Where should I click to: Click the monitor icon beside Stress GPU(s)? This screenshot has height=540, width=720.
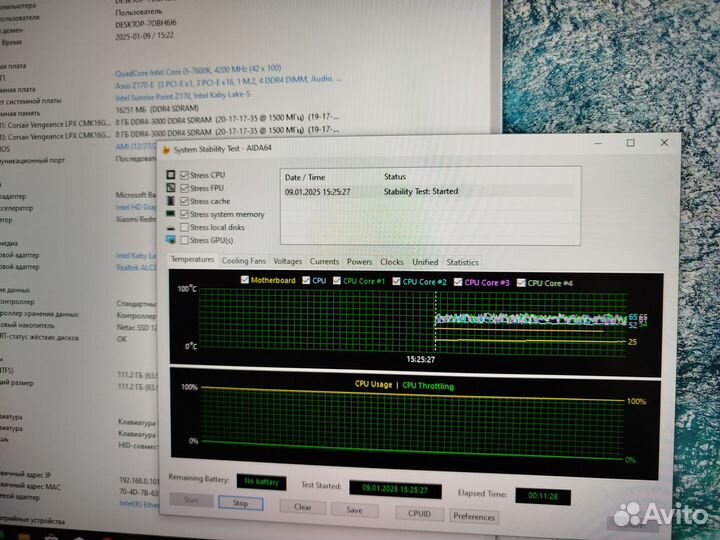[171, 240]
